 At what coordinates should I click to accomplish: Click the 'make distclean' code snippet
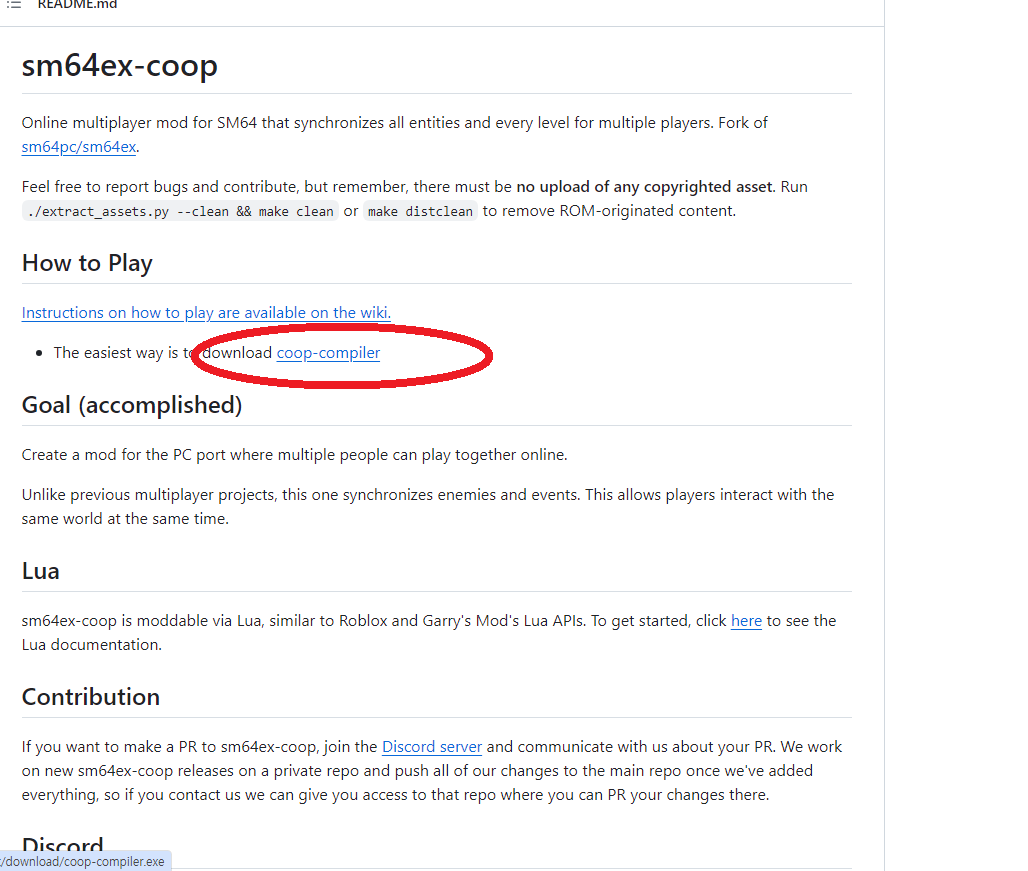click(420, 212)
